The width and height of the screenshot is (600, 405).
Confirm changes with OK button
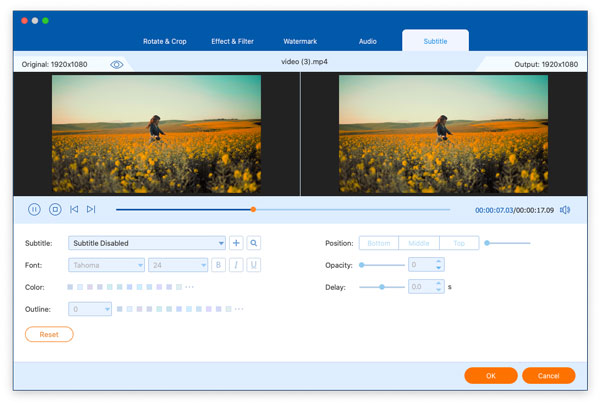[x=490, y=375]
